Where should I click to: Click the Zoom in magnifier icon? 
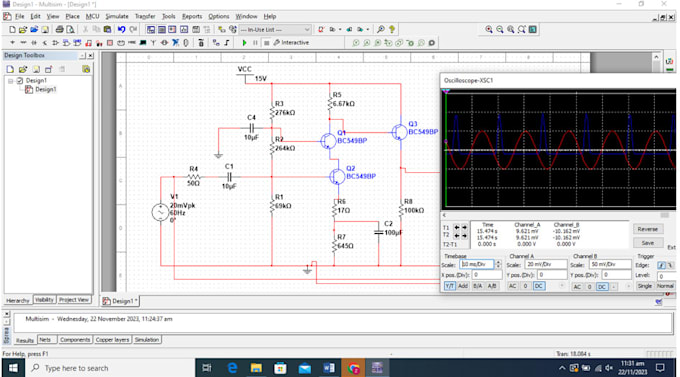[x=489, y=30]
